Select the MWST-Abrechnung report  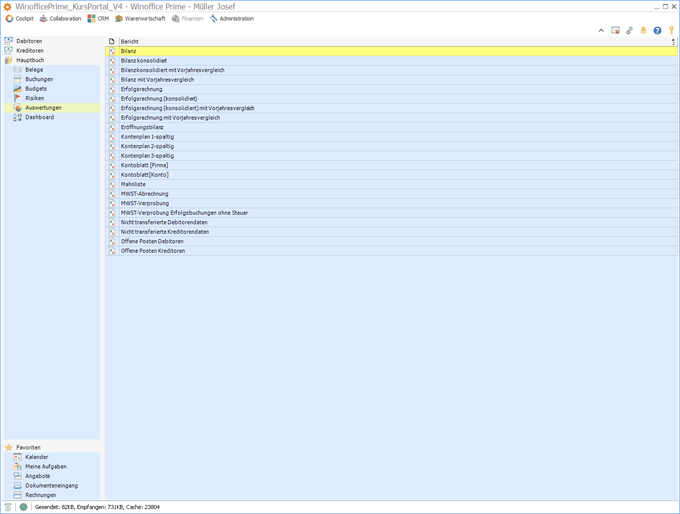tap(144, 194)
